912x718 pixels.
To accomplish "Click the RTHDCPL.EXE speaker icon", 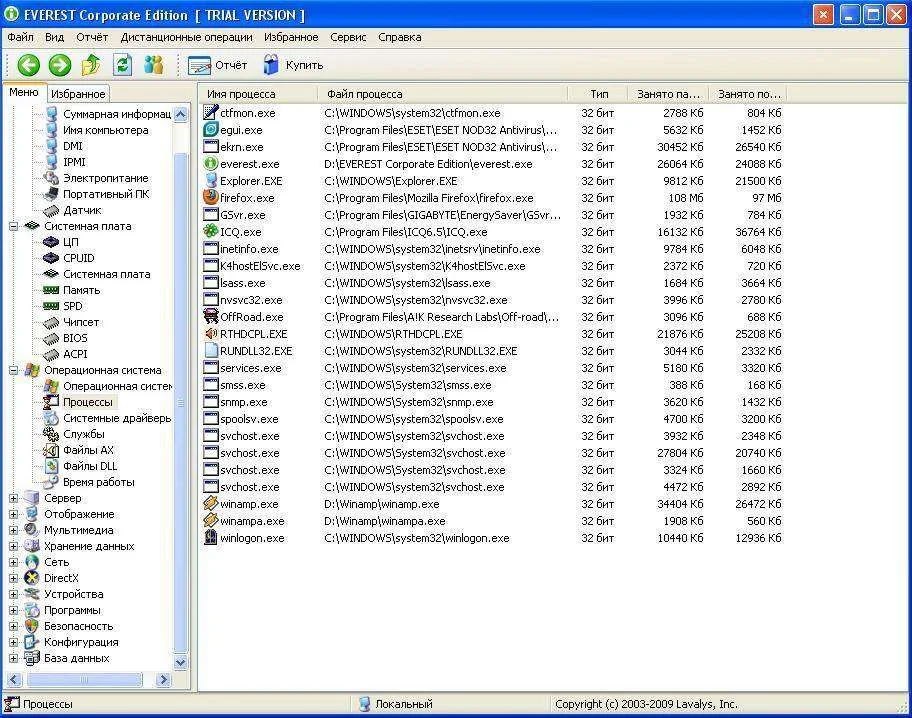I will pyautogui.click(x=211, y=333).
